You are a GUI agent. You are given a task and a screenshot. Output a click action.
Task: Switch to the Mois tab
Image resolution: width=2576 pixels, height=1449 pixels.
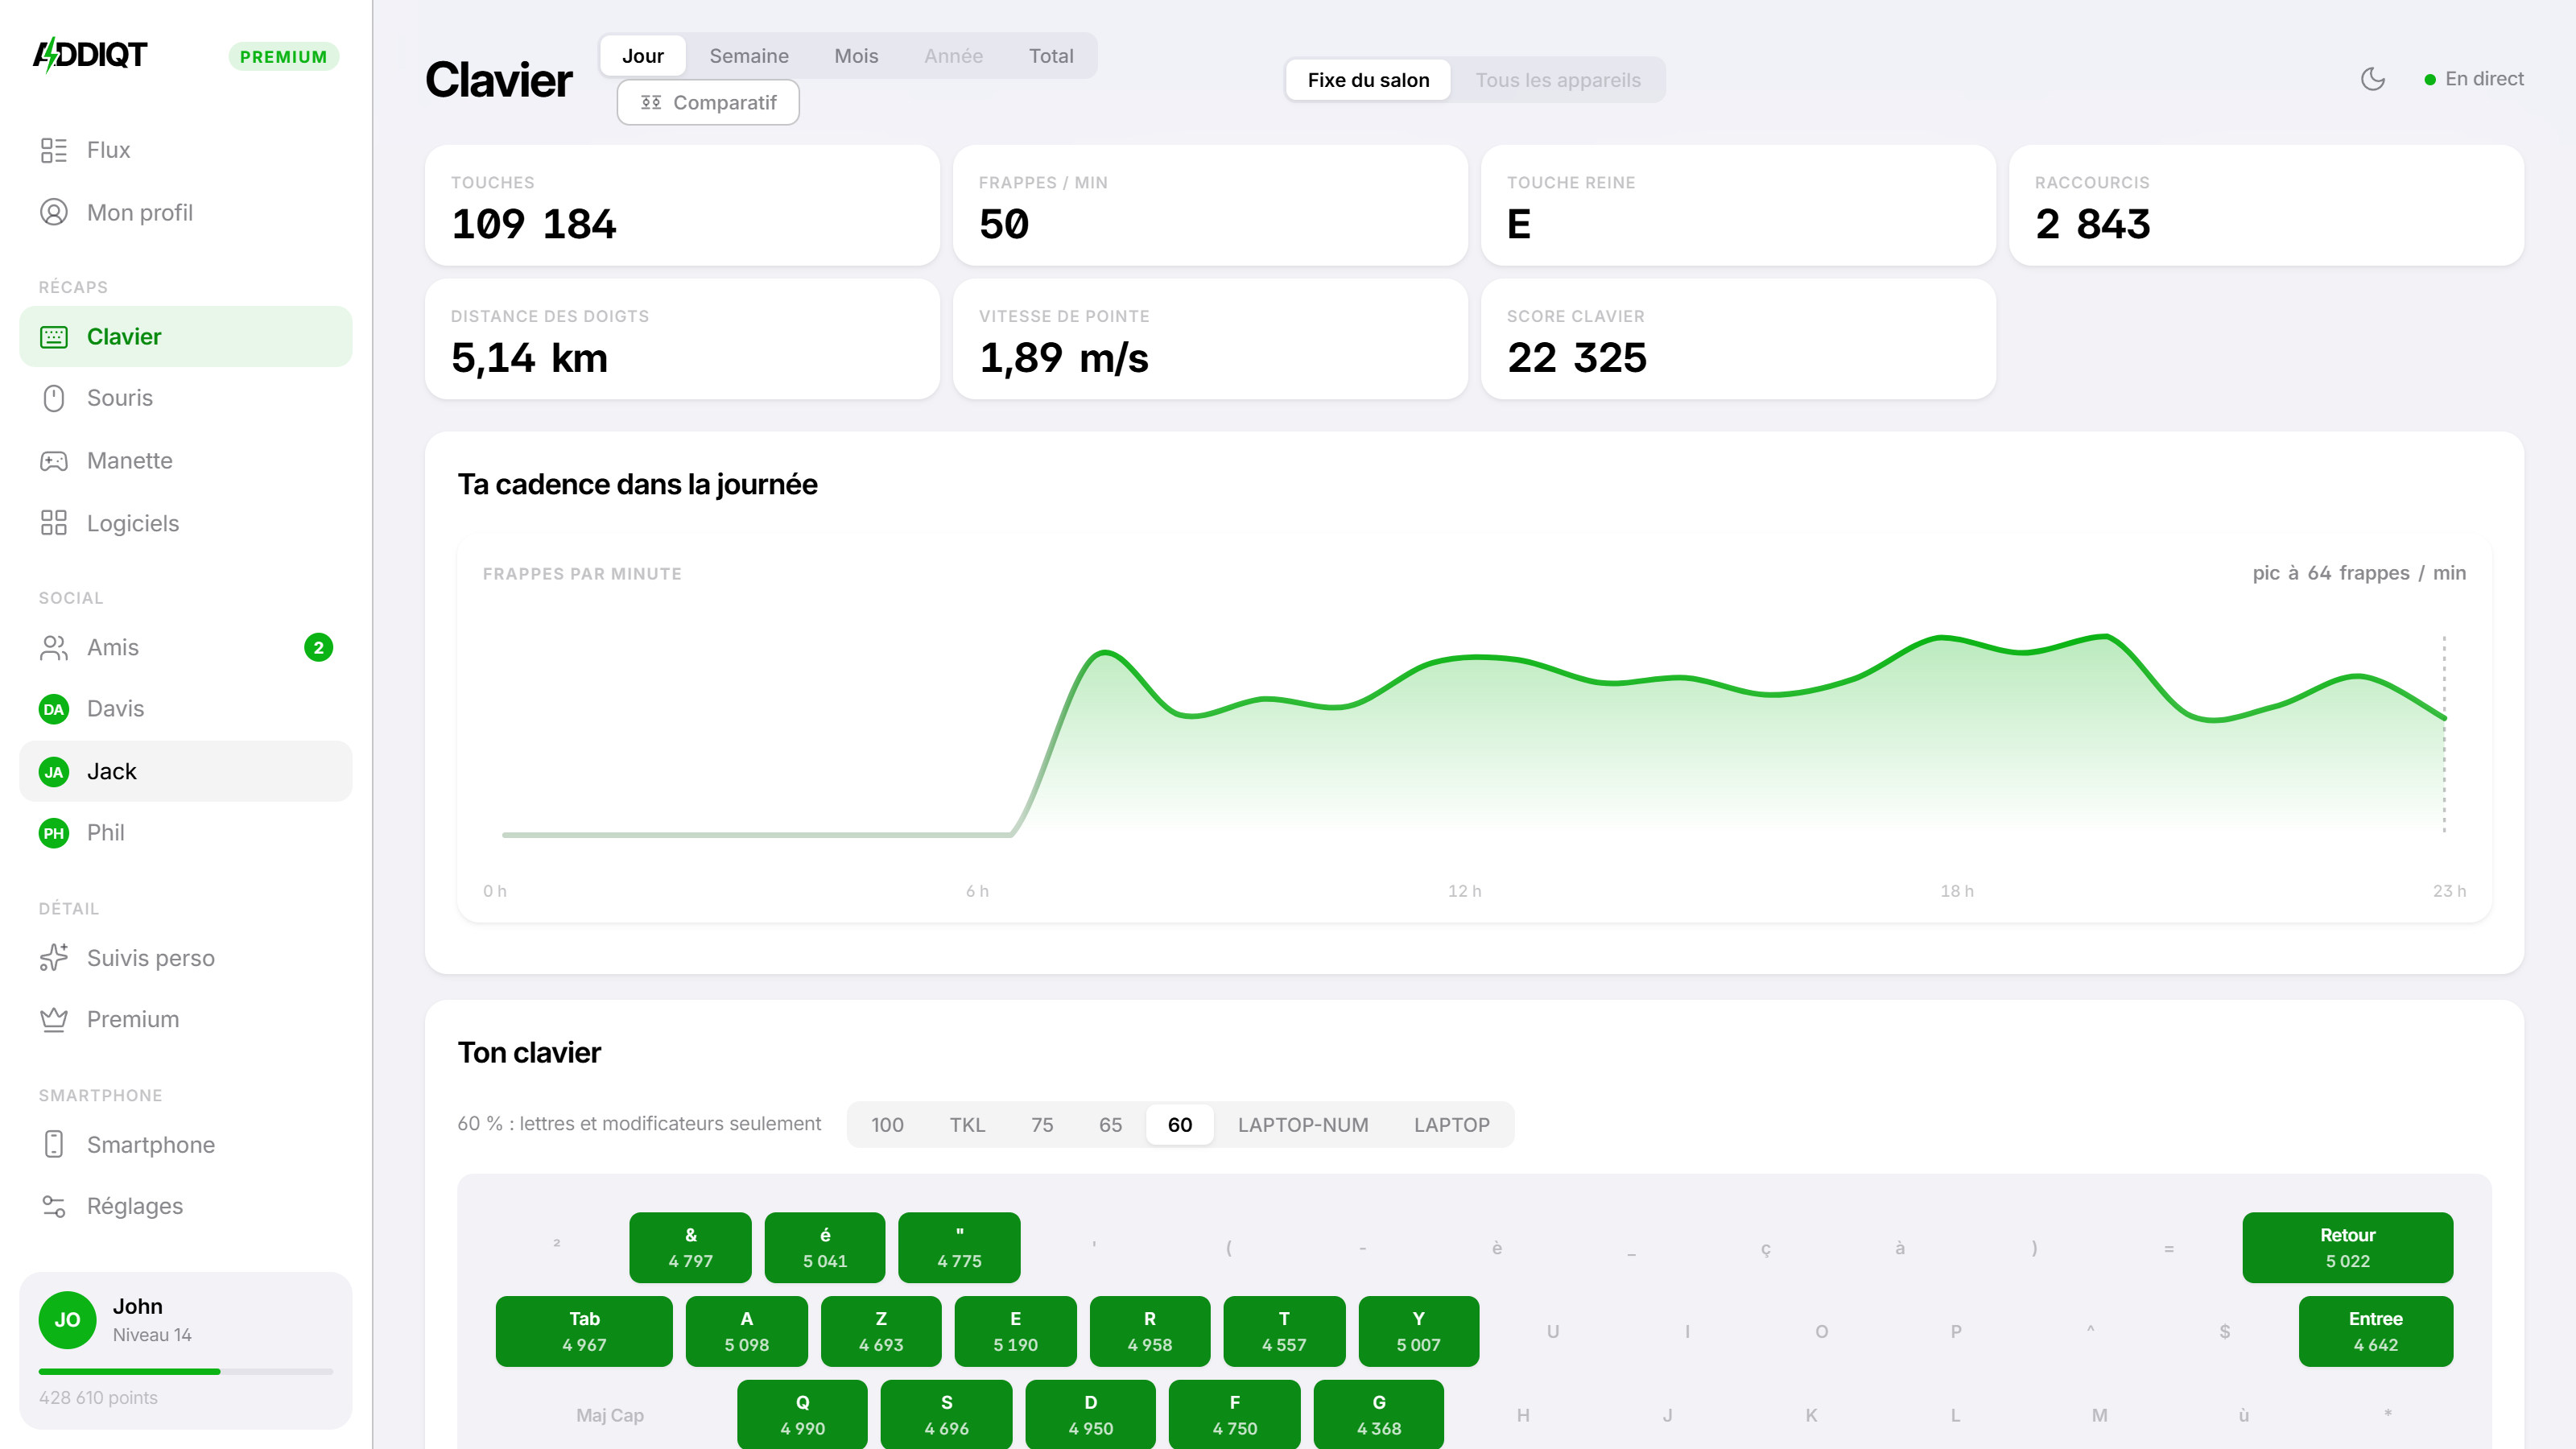pyautogui.click(x=856, y=56)
